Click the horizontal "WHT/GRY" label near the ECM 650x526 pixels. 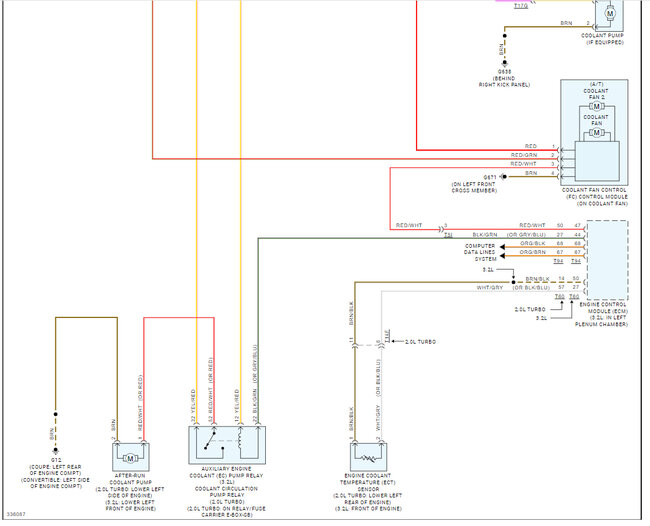[x=490, y=287]
